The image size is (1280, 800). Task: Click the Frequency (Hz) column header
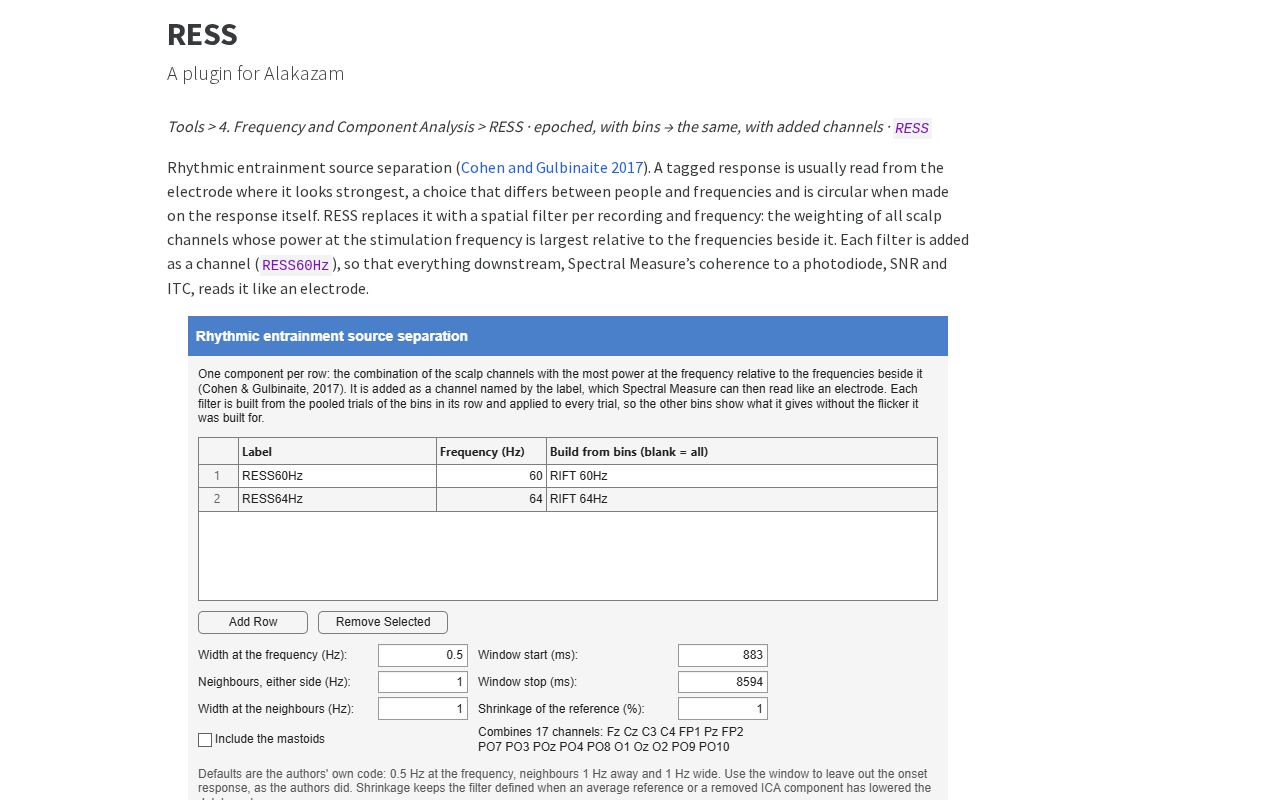pos(491,452)
